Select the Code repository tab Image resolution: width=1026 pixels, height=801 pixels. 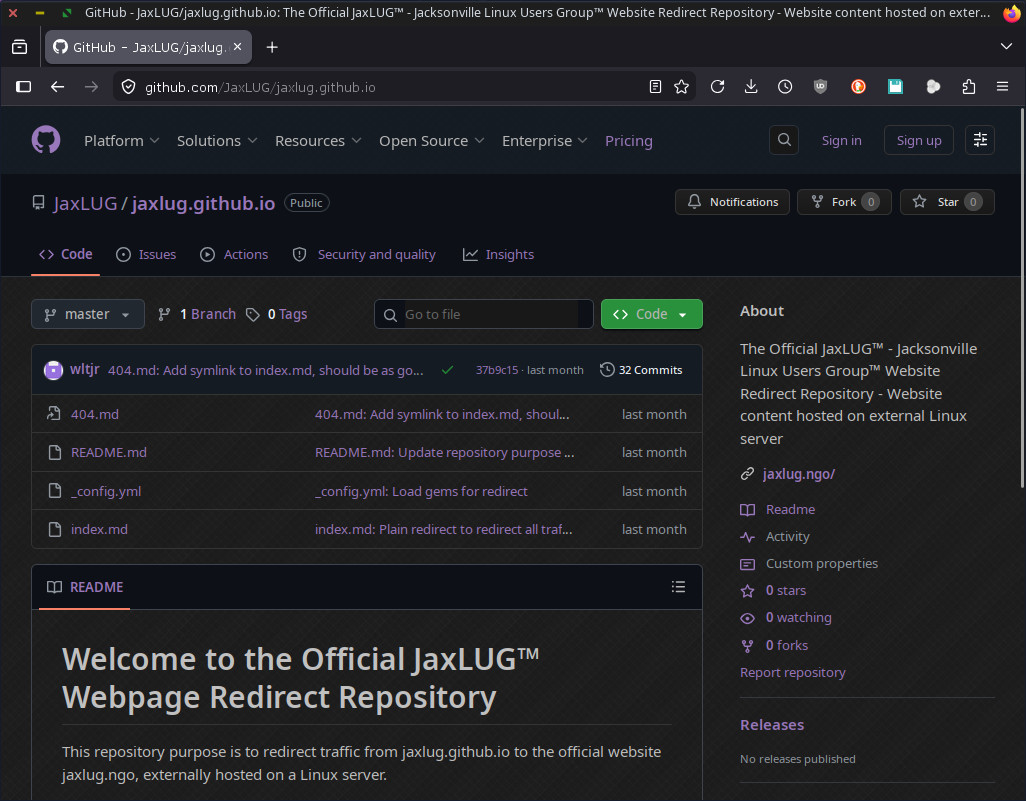[x=65, y=255]
